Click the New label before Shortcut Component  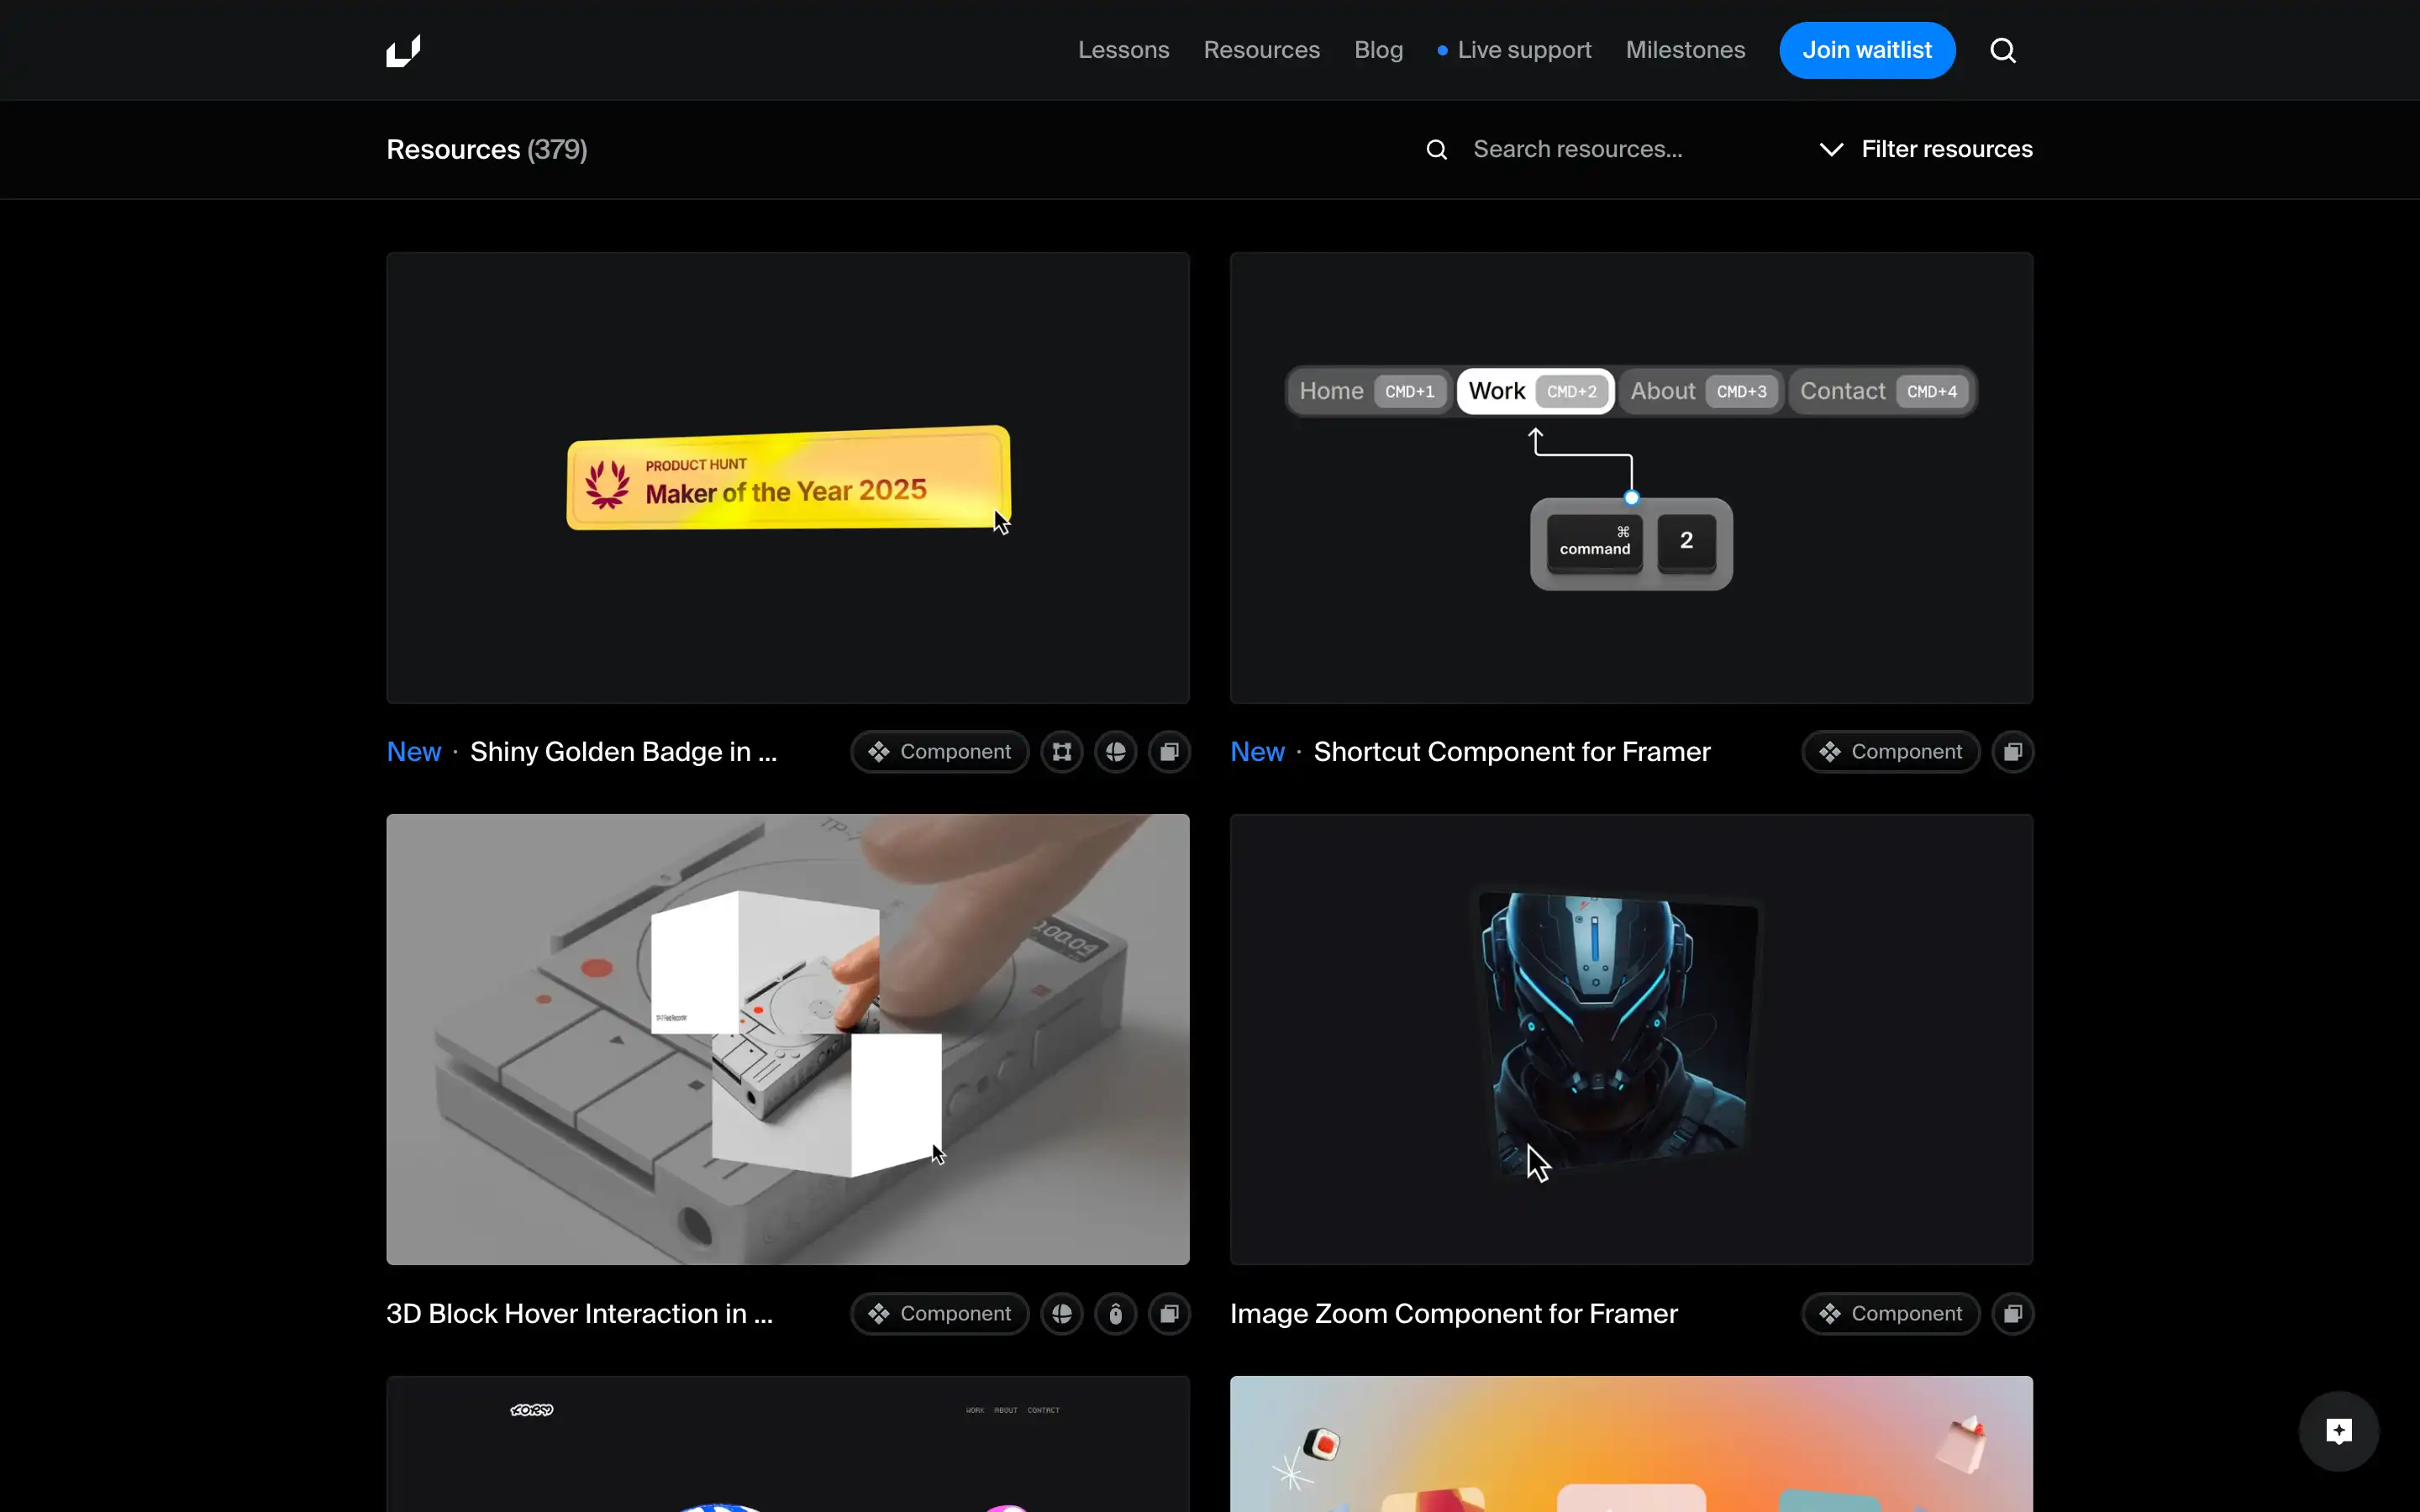pyautogui.click(x=1257, y=752)
